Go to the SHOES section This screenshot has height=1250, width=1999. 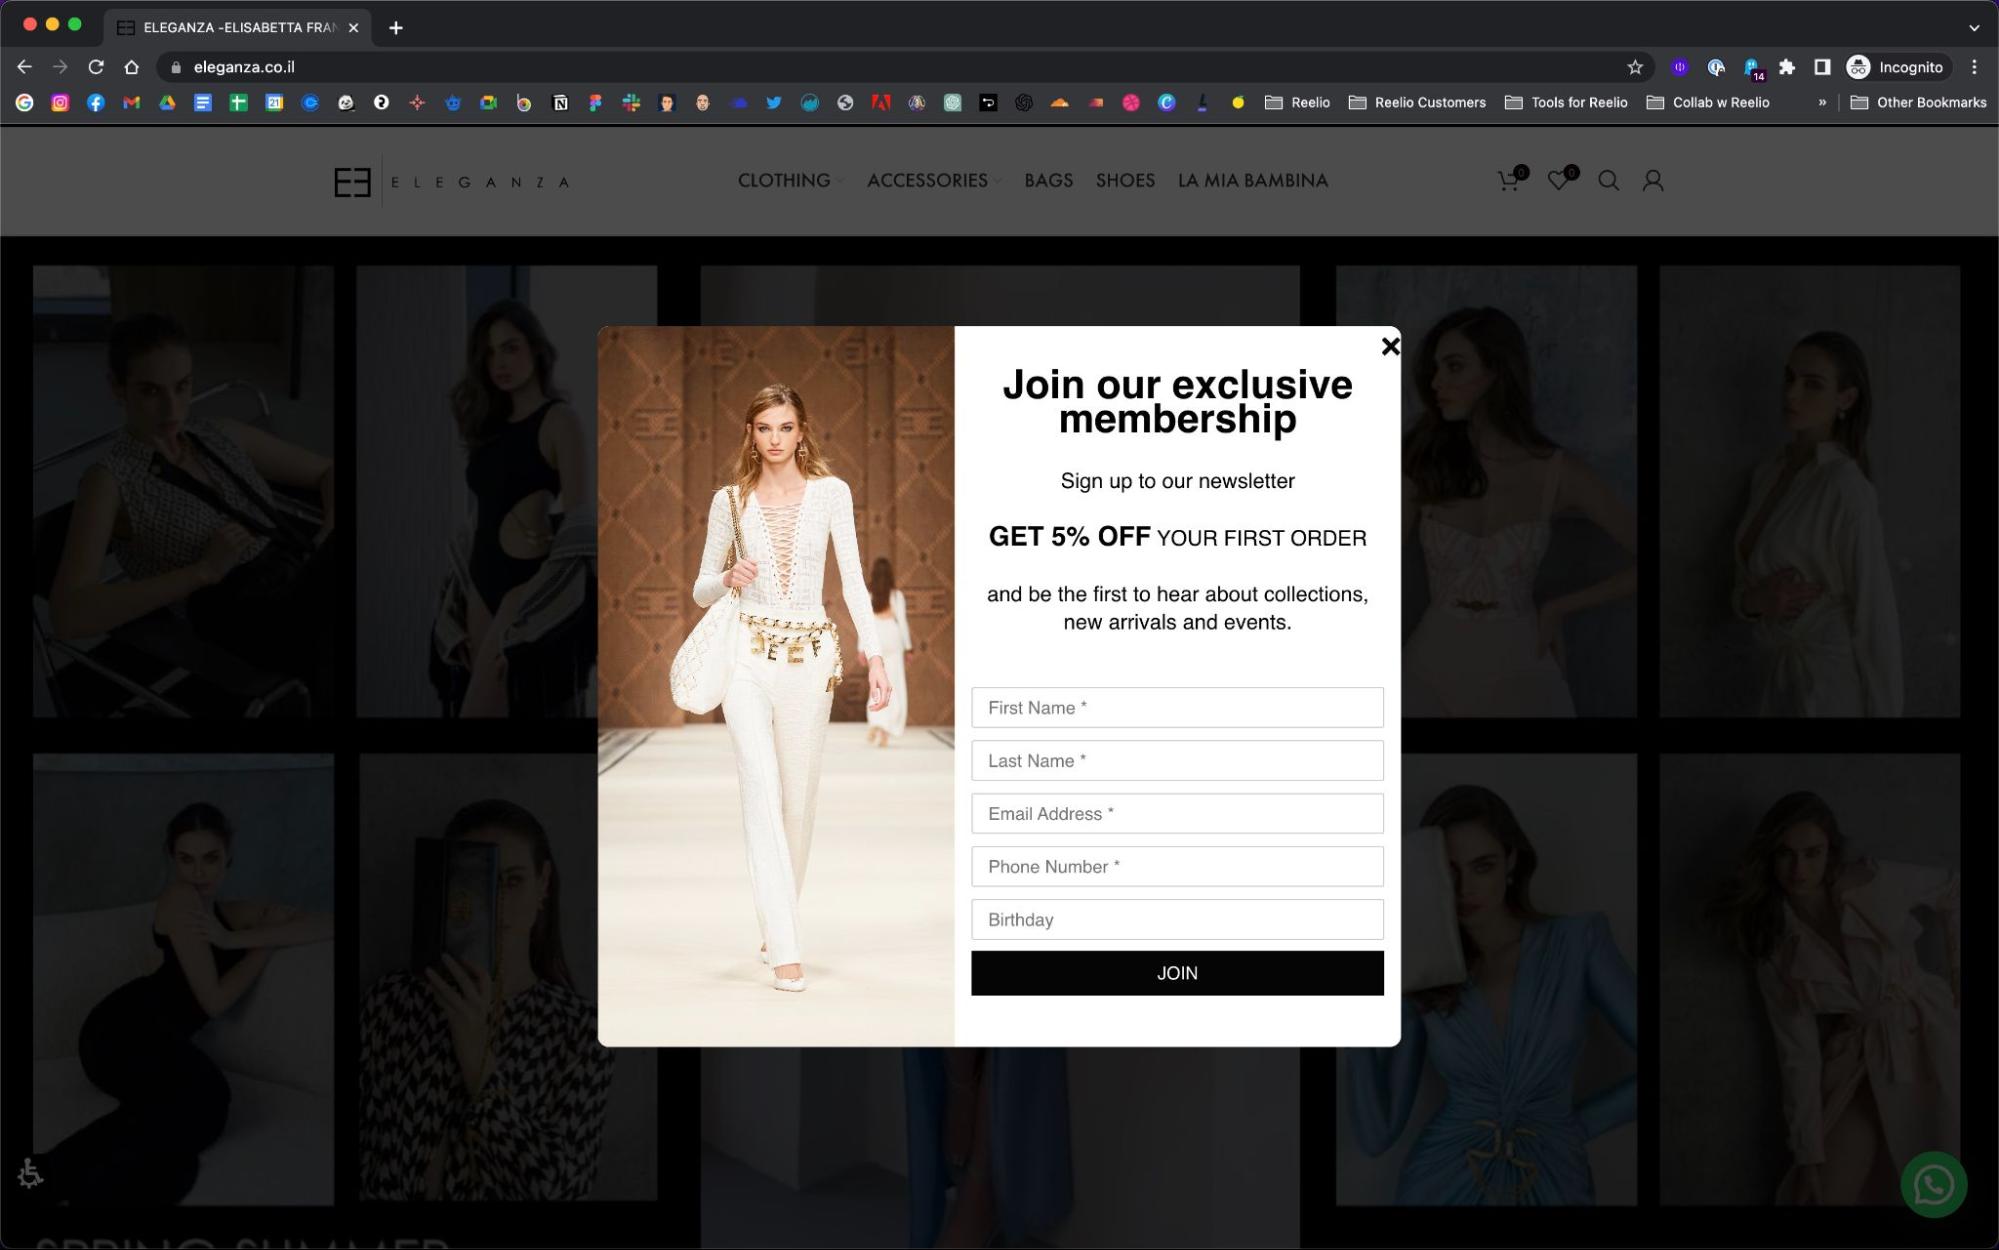[1125, 181]
